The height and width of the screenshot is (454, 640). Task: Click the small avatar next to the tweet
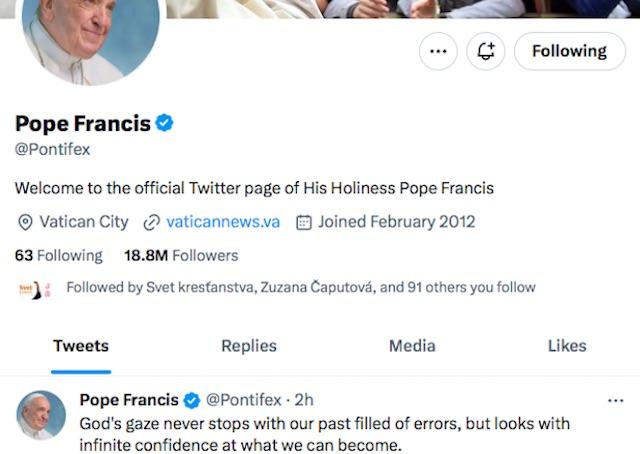click(x=41, y=415)
